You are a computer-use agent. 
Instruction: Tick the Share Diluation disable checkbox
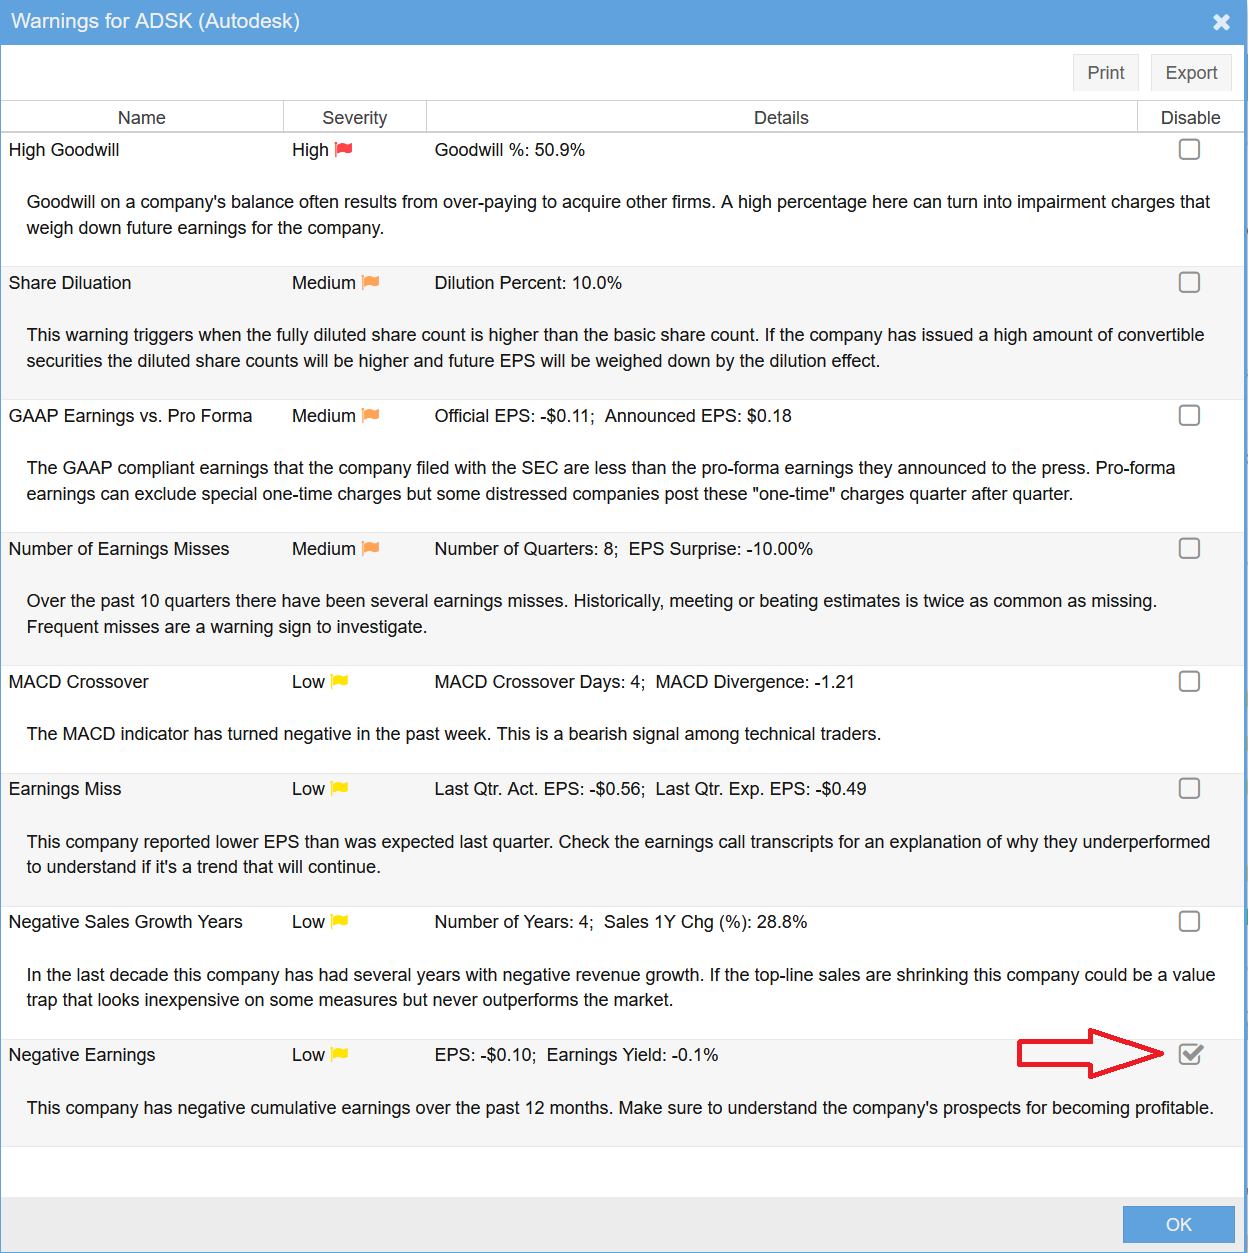coord(1189,282)
